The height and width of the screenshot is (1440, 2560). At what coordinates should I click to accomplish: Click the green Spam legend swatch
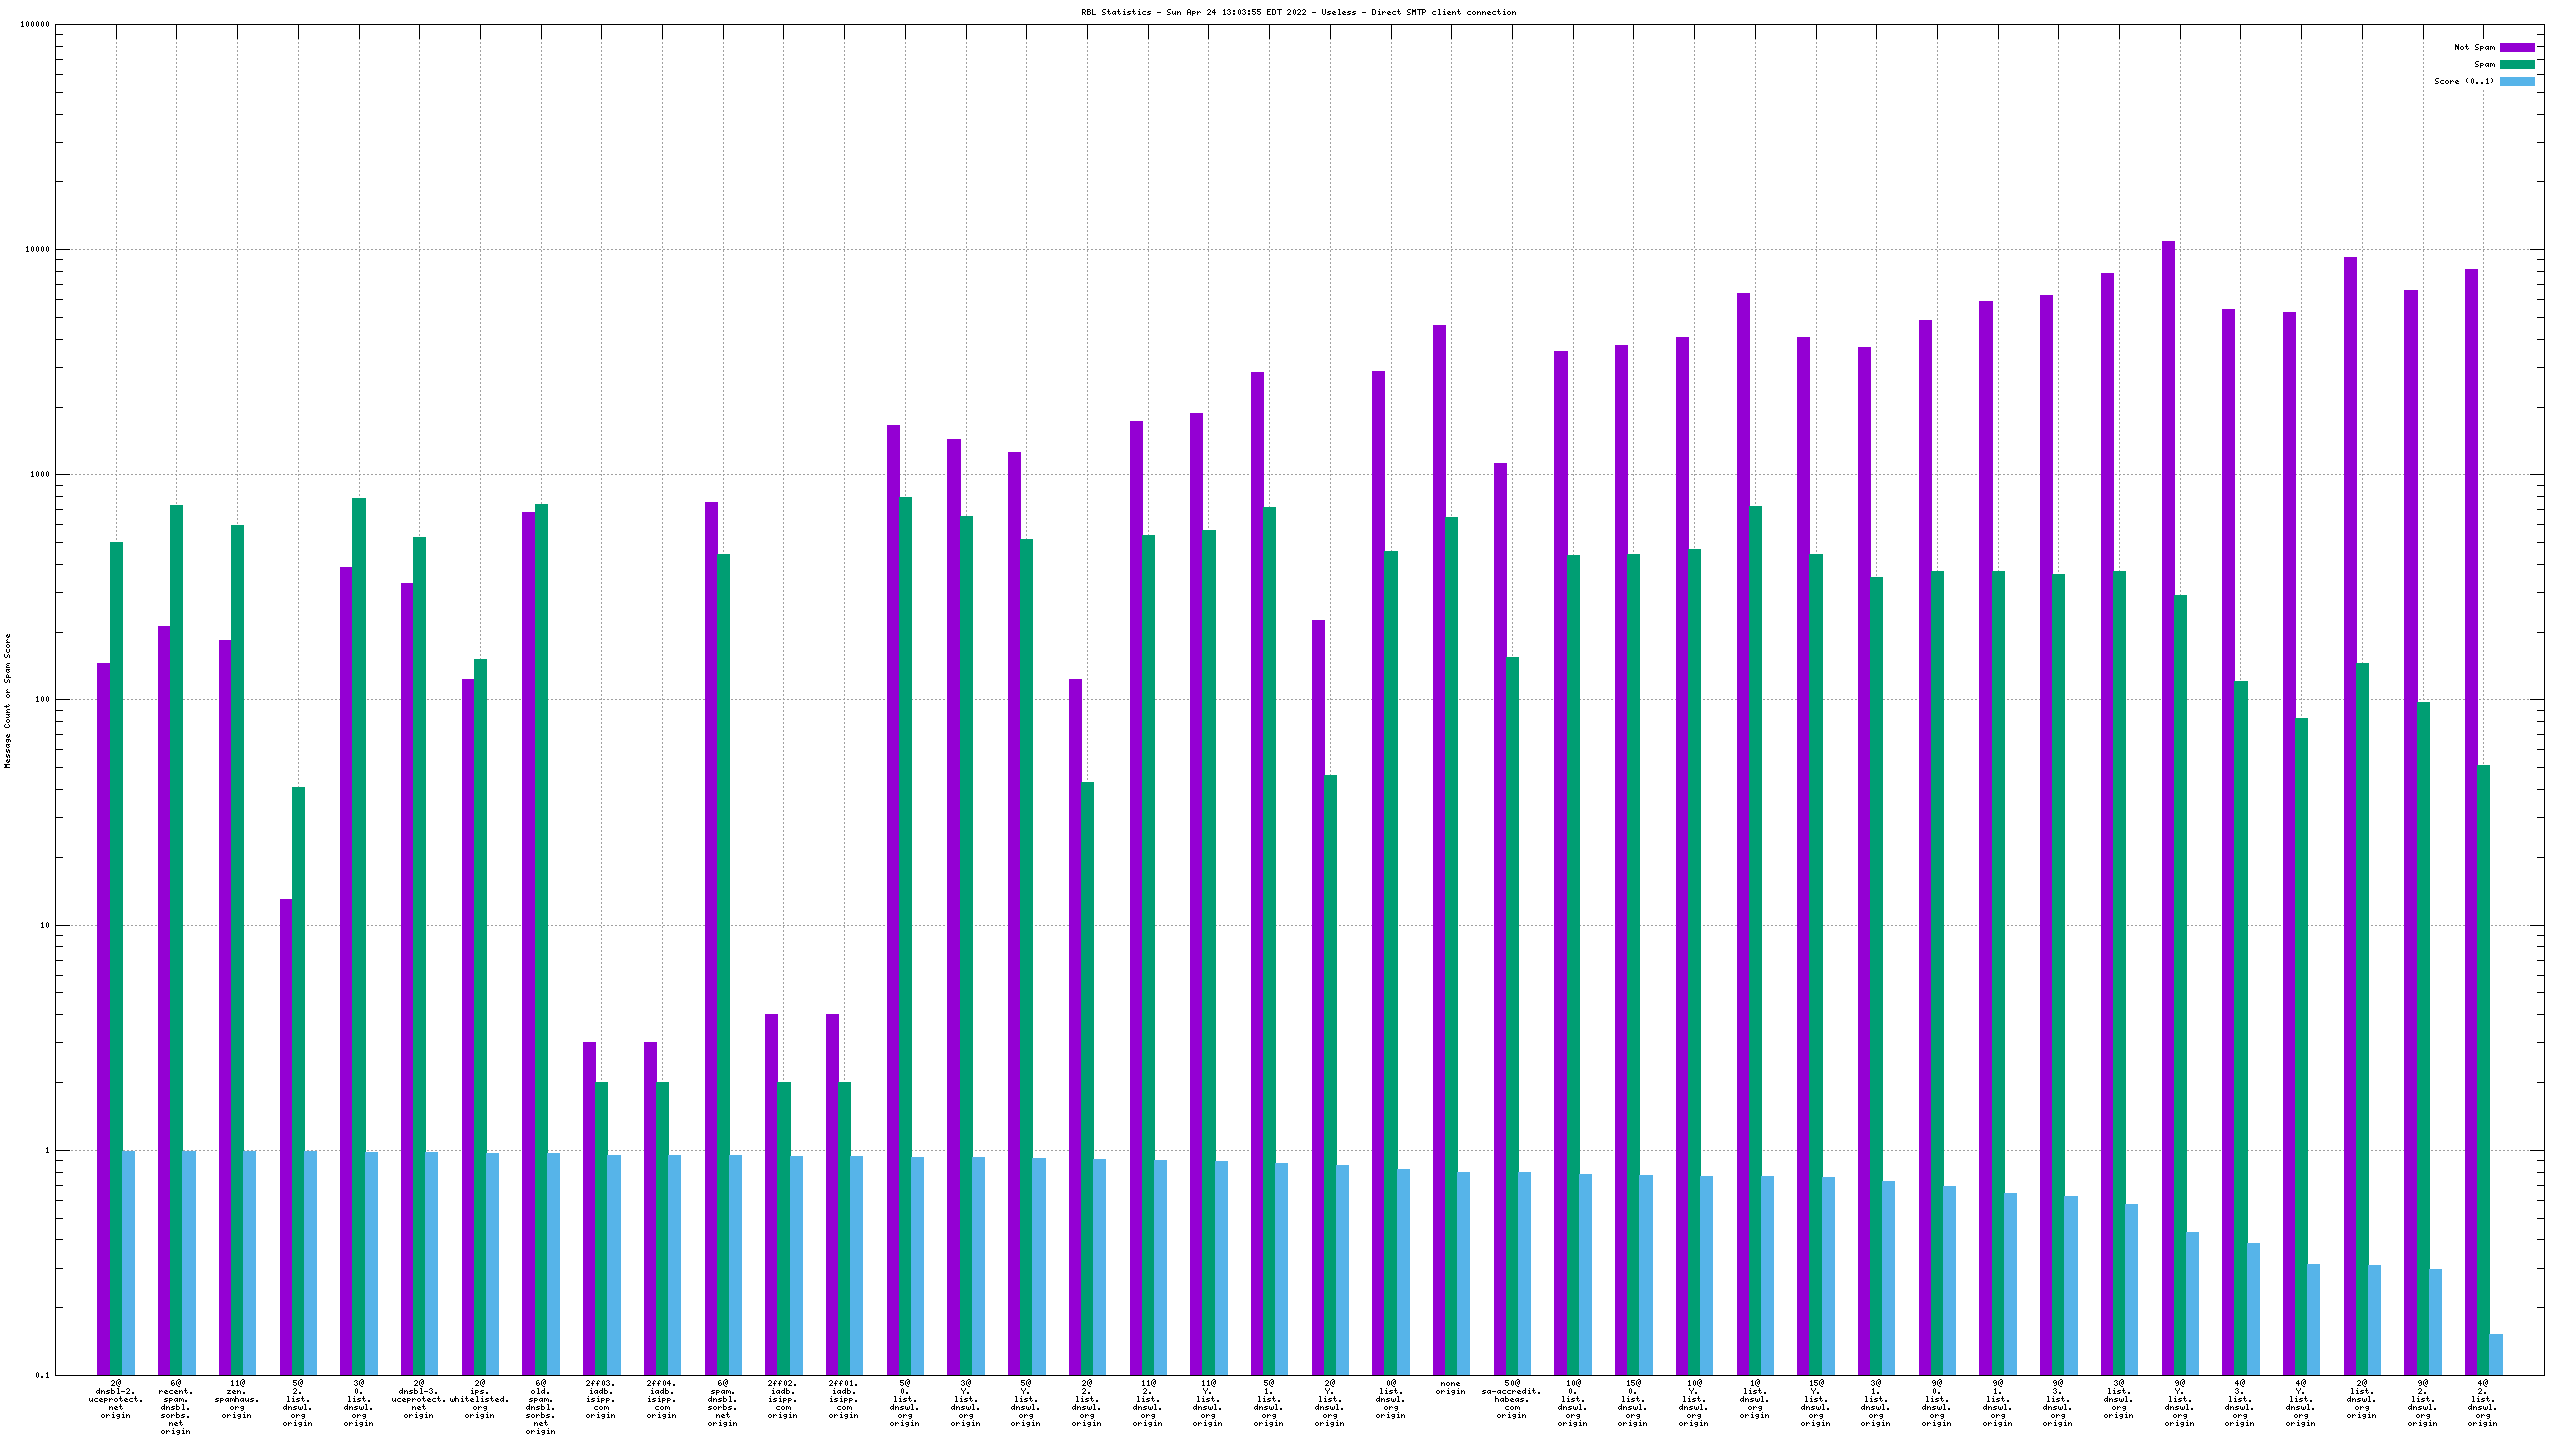2516,64
